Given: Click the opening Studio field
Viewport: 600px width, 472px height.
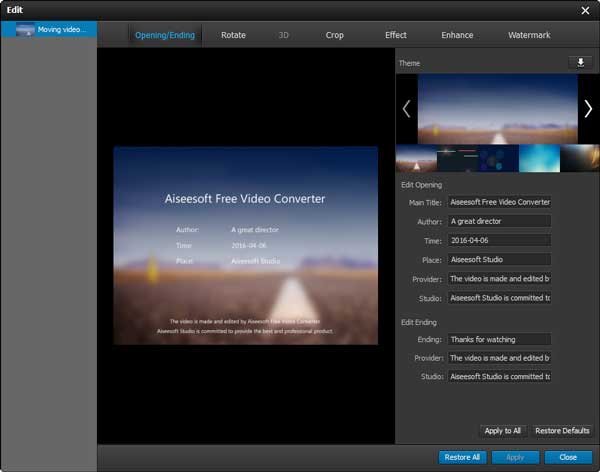Looking at the screenshot, I should tap(499, 298).
